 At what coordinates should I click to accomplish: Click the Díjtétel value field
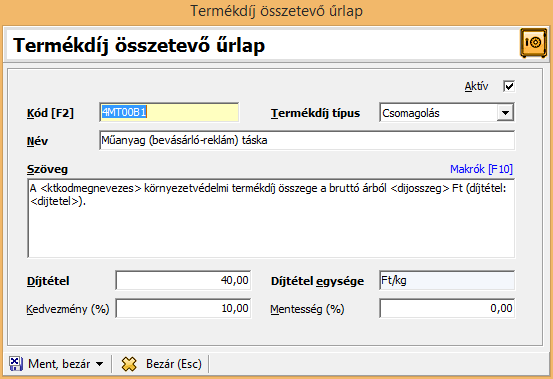(x=183, y=281)
